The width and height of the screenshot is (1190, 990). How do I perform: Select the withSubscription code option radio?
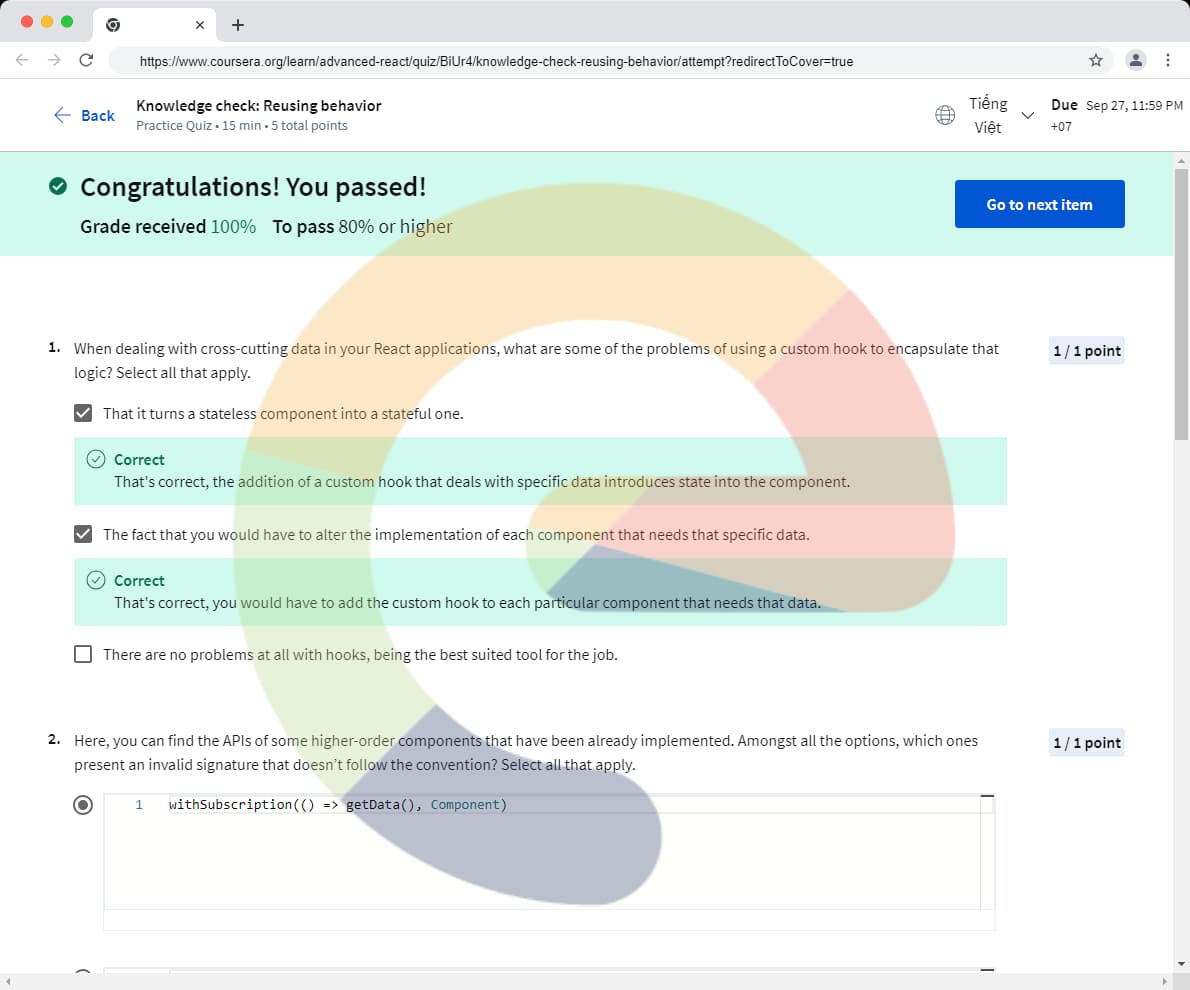tap(83, 805)
